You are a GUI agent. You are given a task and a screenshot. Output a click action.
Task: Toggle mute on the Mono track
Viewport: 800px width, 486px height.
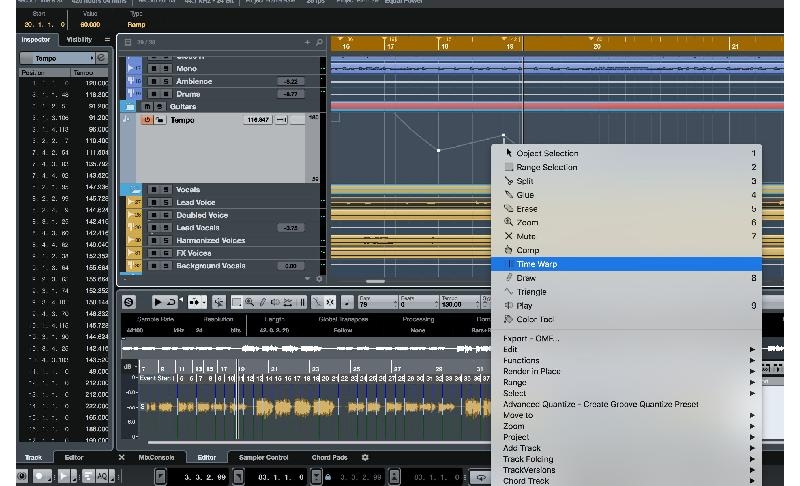pyautogui.click(x=154, y=68)
